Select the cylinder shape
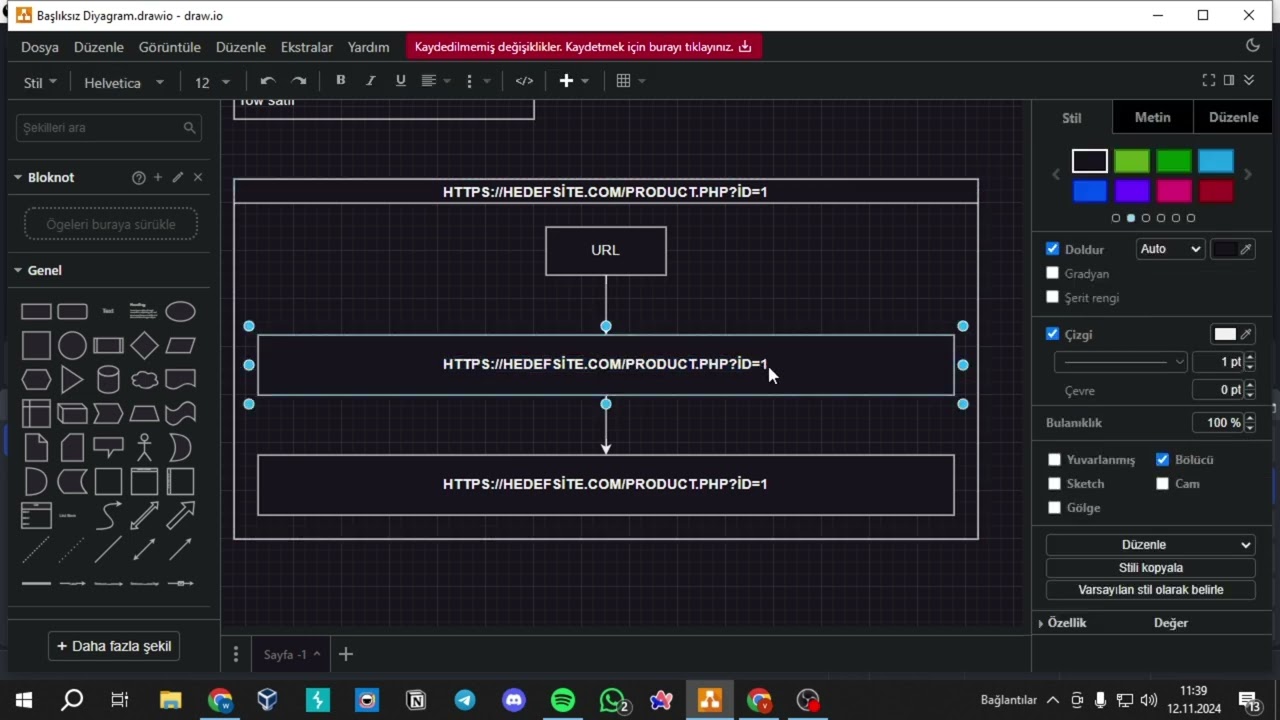 point(108,380)
